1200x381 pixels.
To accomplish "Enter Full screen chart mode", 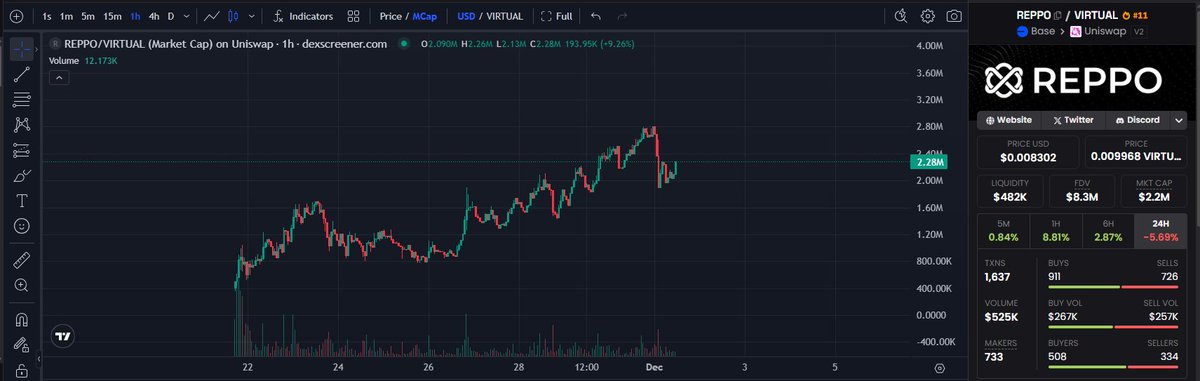I will pyautogui.click(x=556, y=17).
